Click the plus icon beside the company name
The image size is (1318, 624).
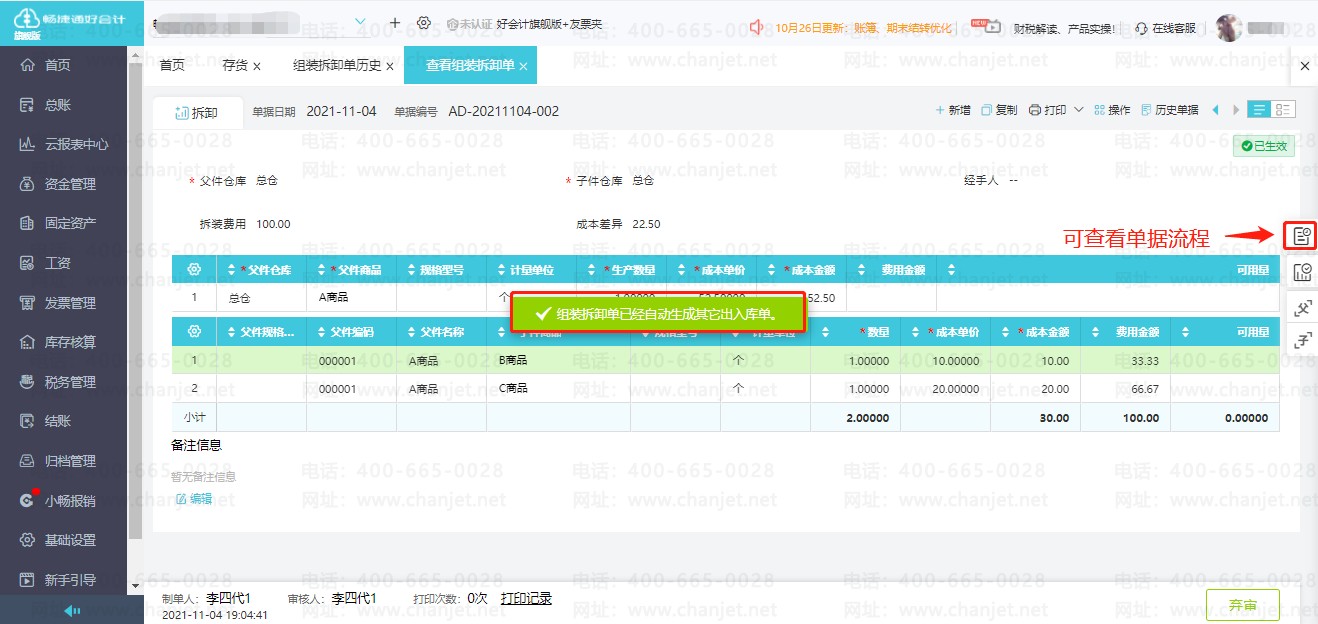(395, 23)
